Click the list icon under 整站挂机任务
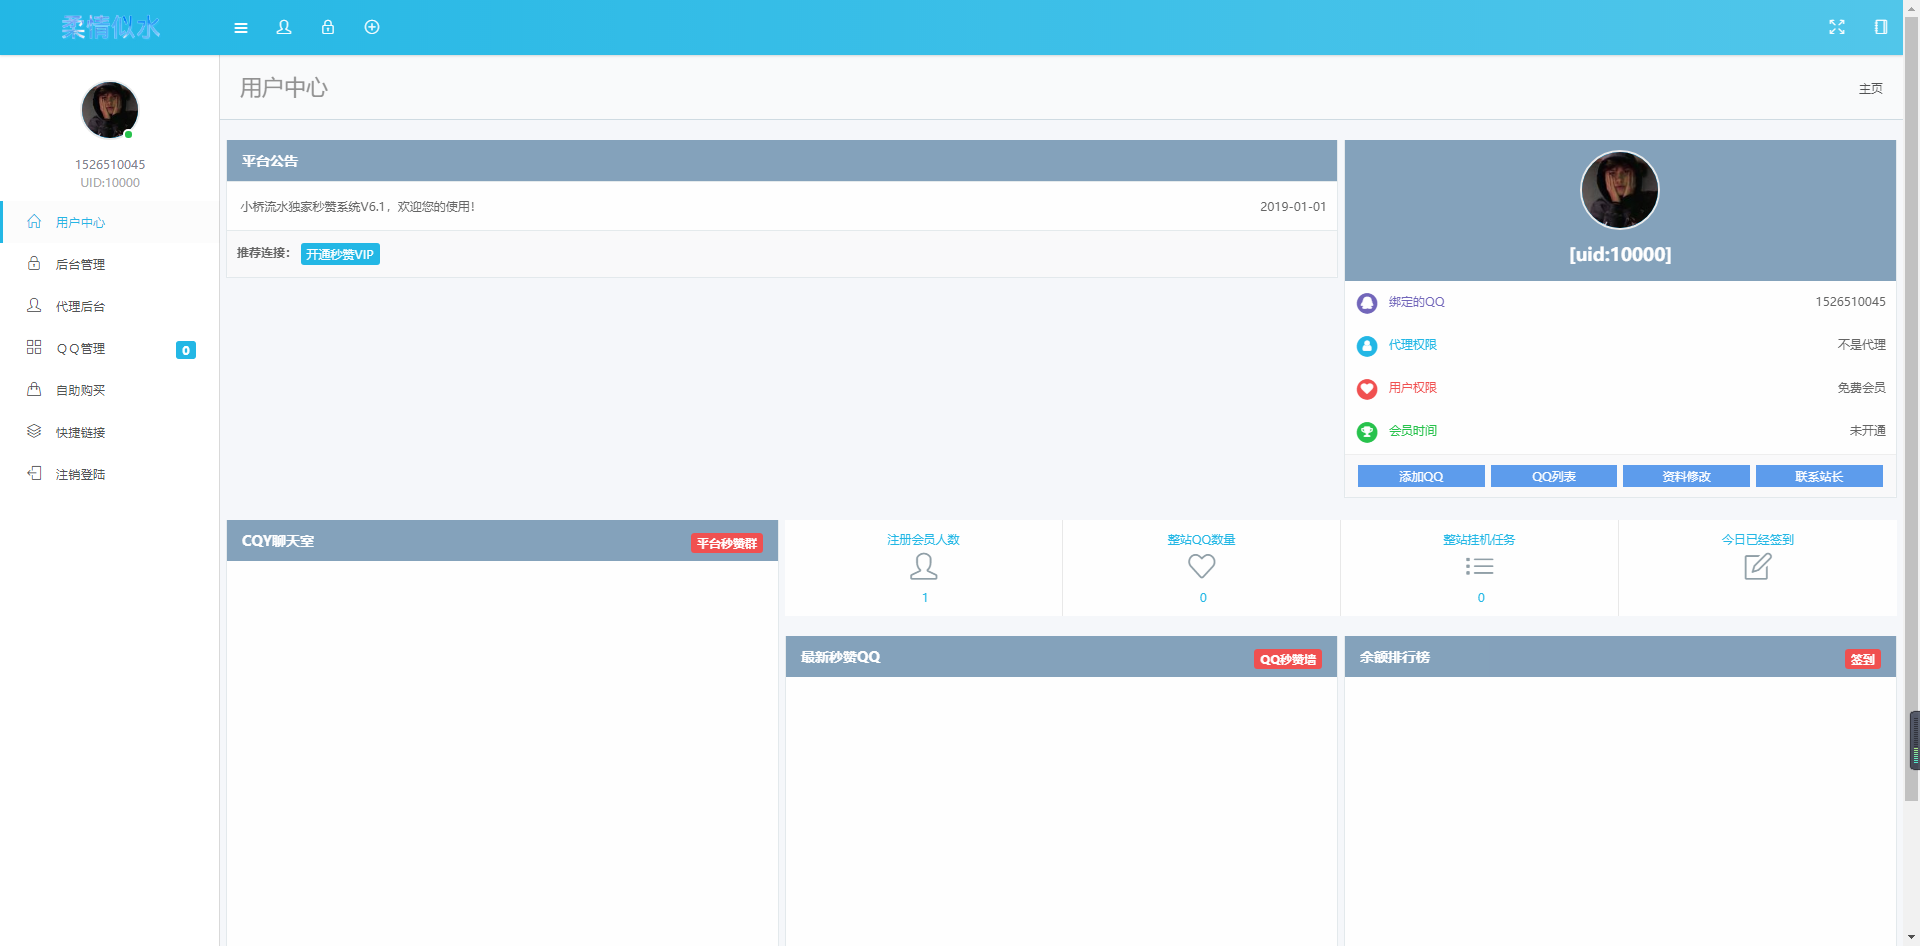 (1479, 567)
